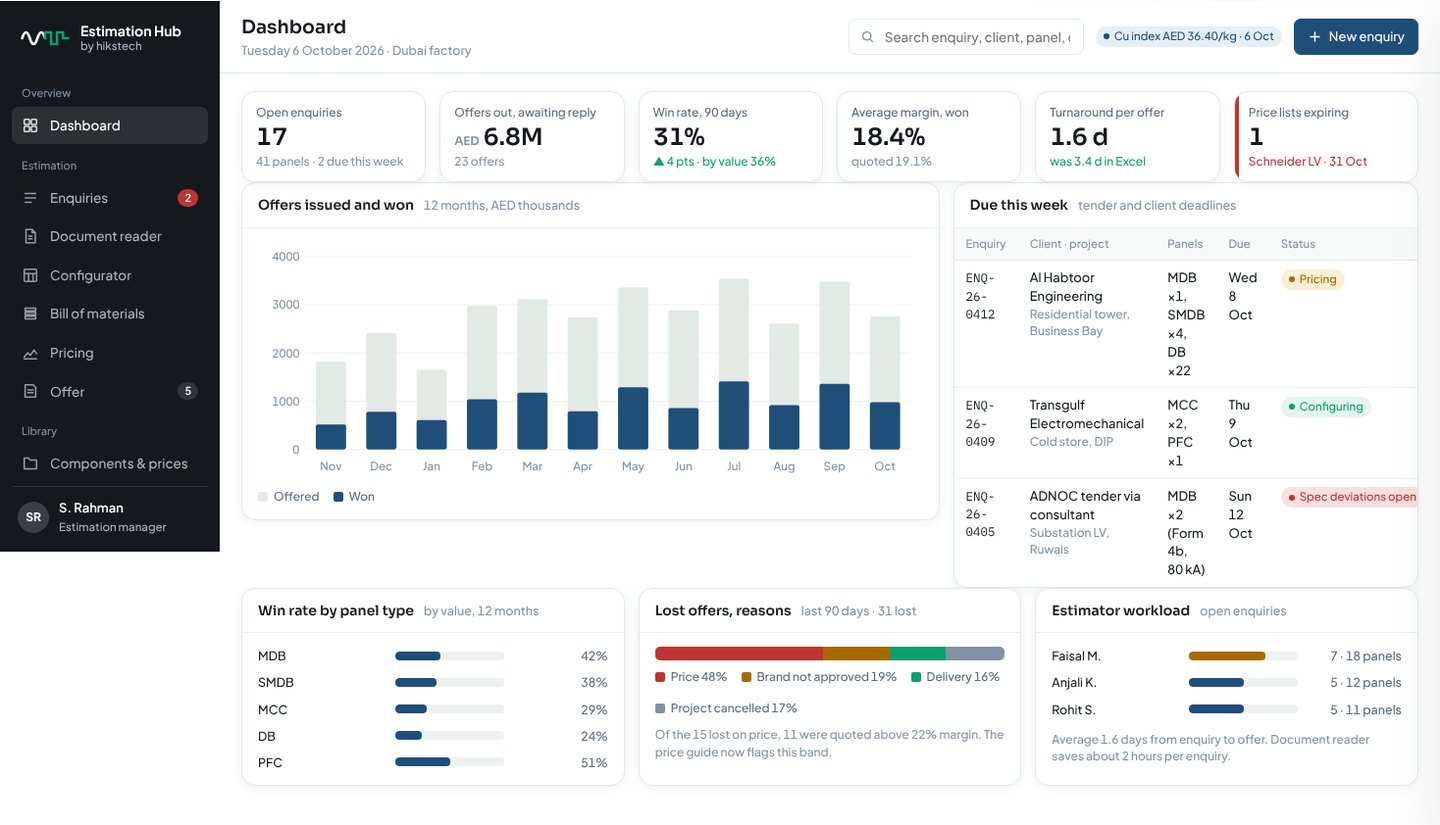Viewport: 1440px width, 825px height.
Task: Navigate to the Configurator page
Action: (110, 275)
